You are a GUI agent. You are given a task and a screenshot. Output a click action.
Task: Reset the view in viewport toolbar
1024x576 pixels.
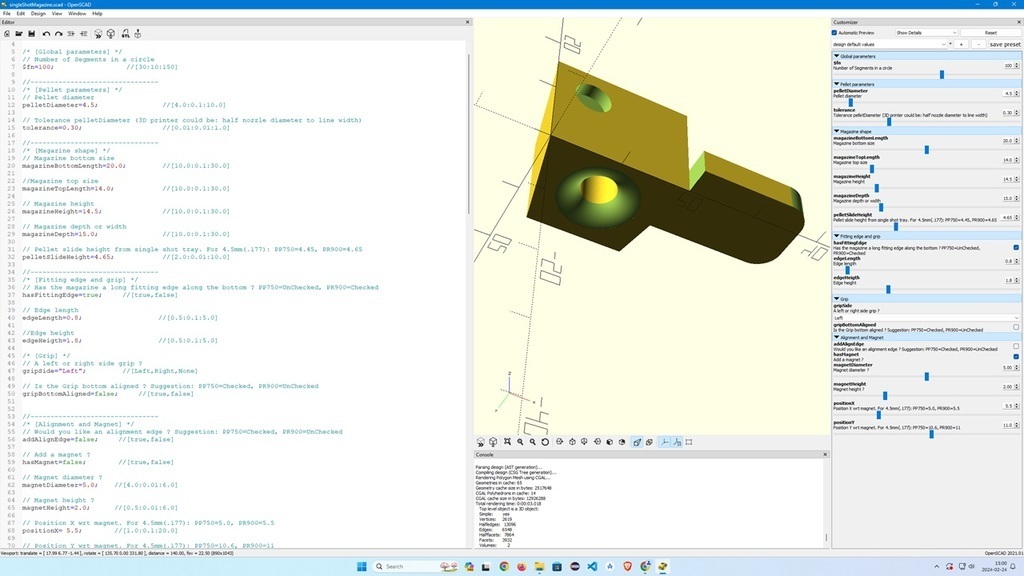[x=545, y=442]
